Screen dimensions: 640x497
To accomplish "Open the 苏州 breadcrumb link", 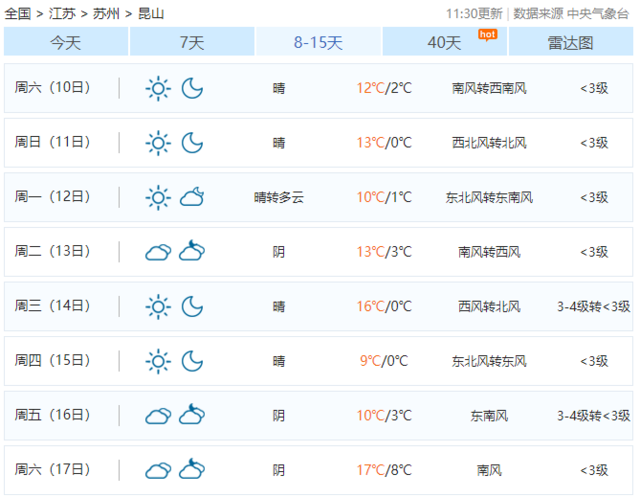I will pos(106,14).
